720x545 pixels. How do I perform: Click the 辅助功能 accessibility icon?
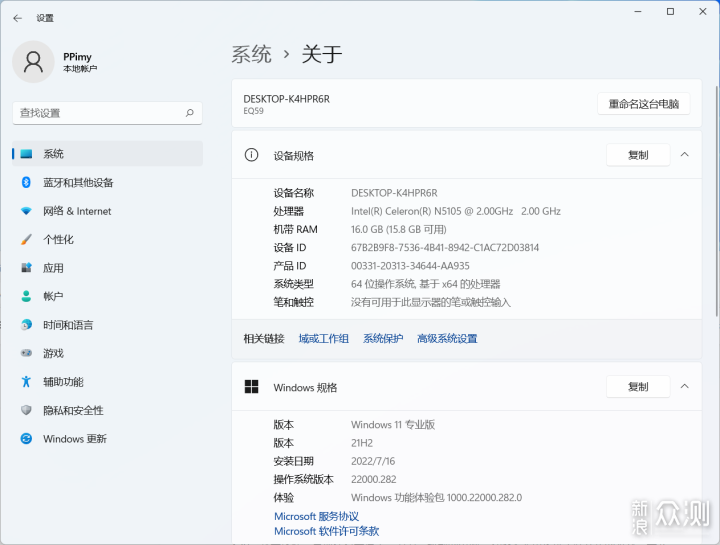[26, 382]
